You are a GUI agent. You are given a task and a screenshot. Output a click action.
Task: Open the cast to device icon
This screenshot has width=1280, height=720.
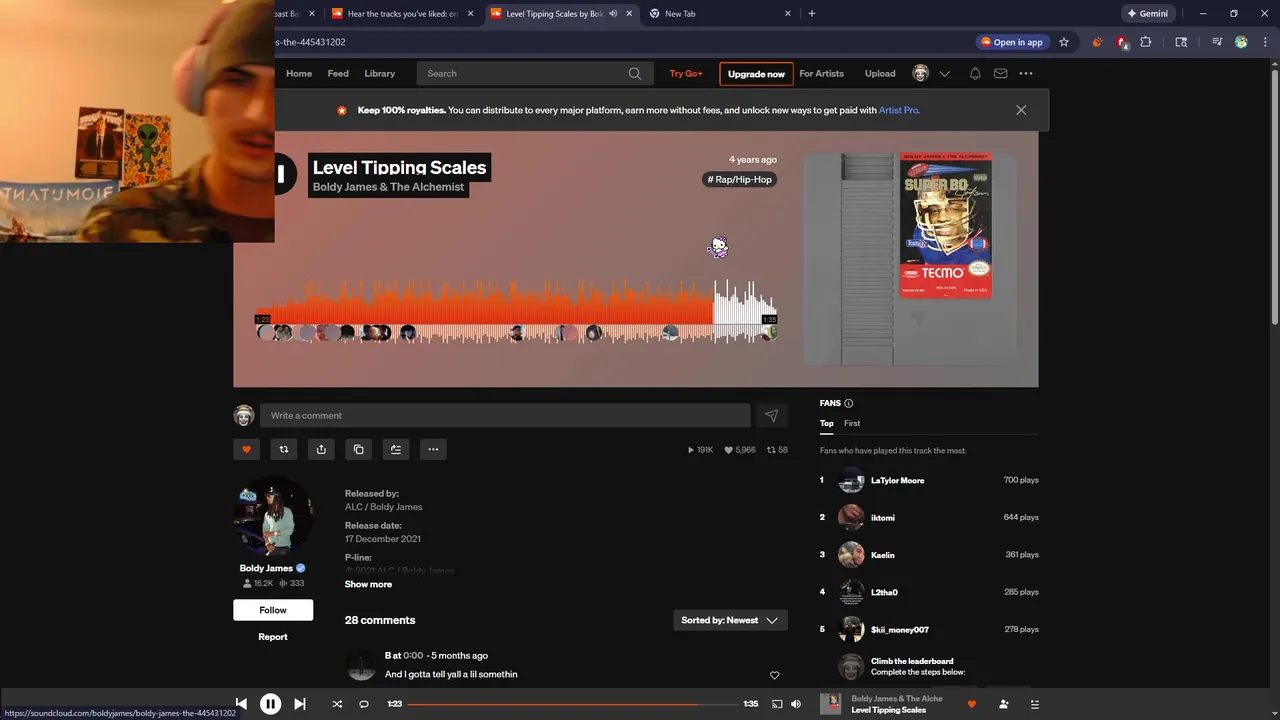tap(777, 704)
